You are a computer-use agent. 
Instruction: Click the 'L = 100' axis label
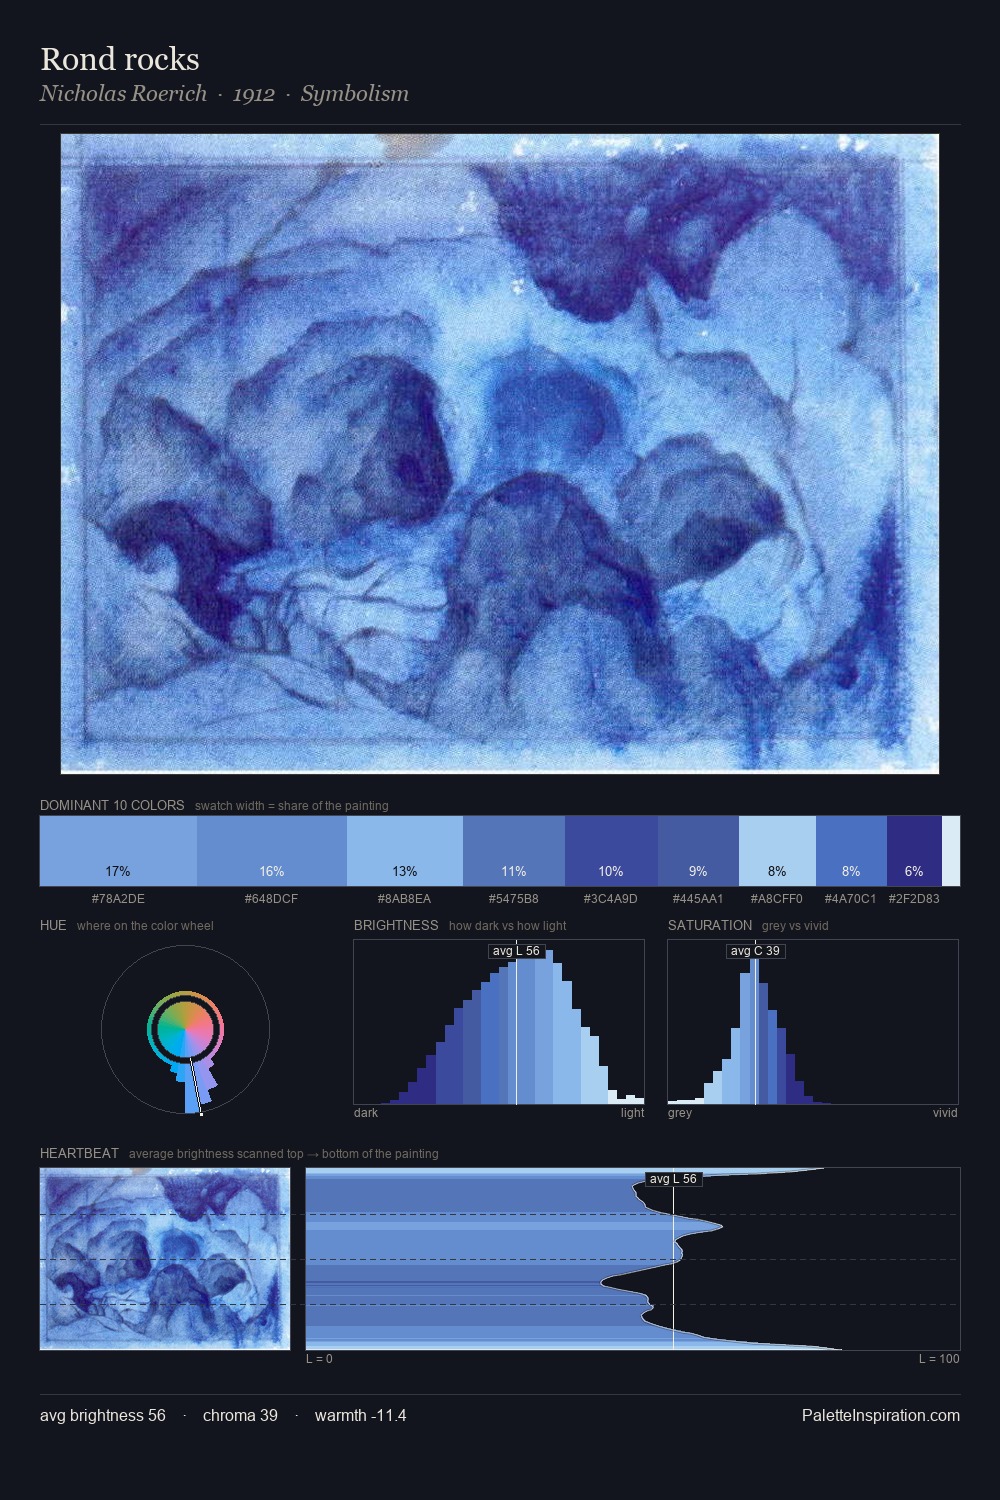tap(939, 1359)
